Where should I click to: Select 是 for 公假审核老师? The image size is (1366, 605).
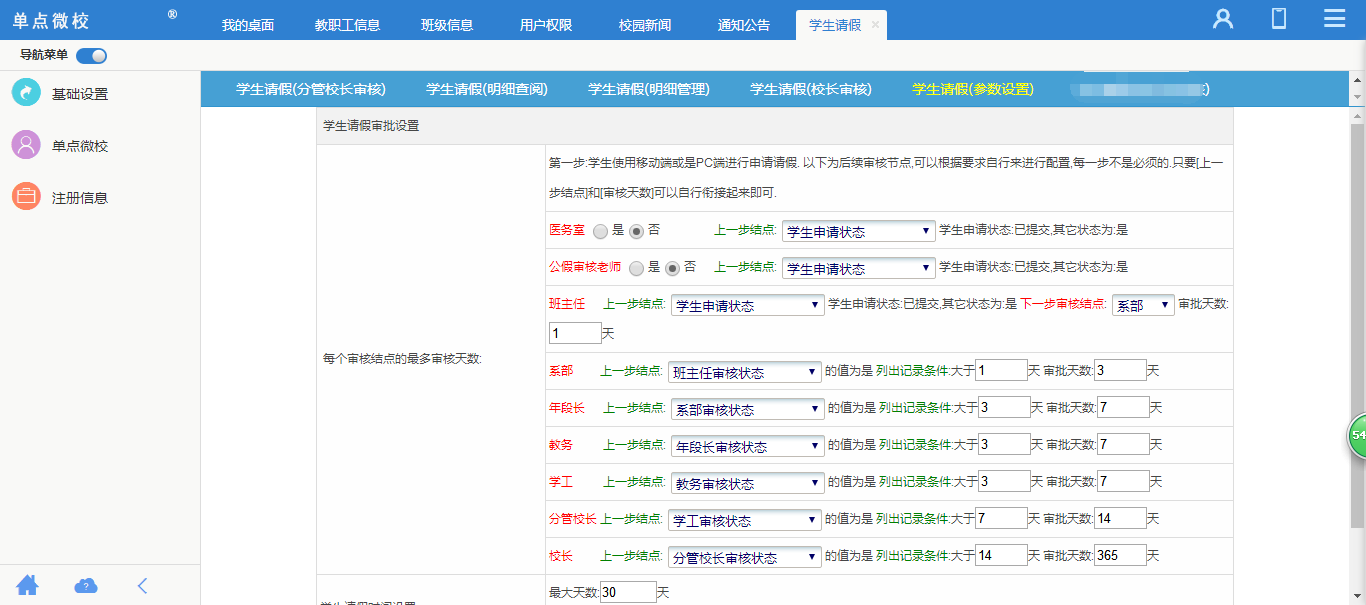click(636, 268)
